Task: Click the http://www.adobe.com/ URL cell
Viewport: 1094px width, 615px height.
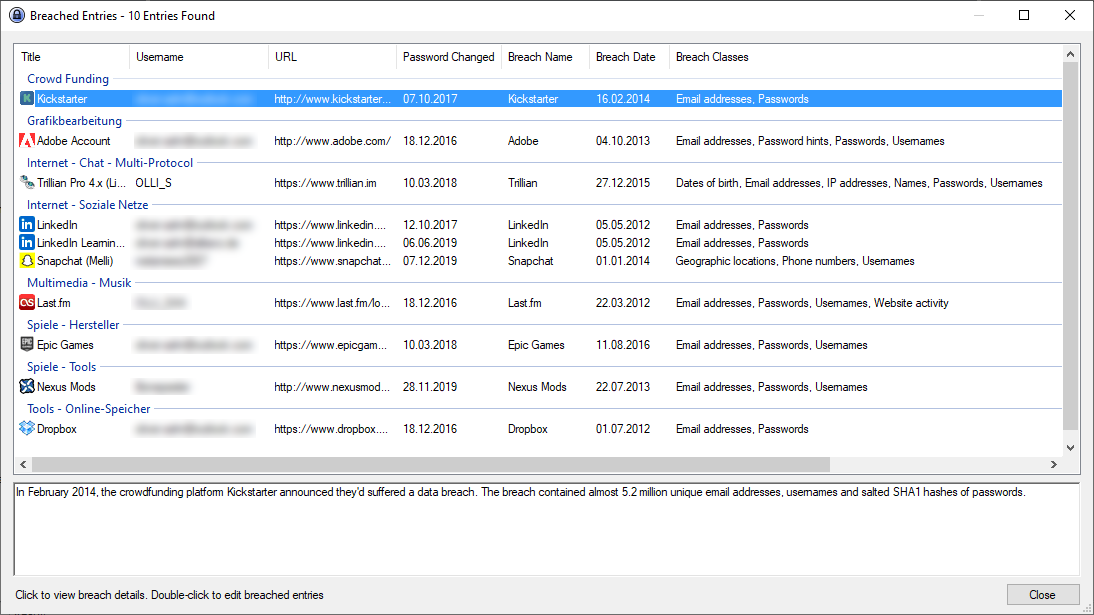Action: 332,141
